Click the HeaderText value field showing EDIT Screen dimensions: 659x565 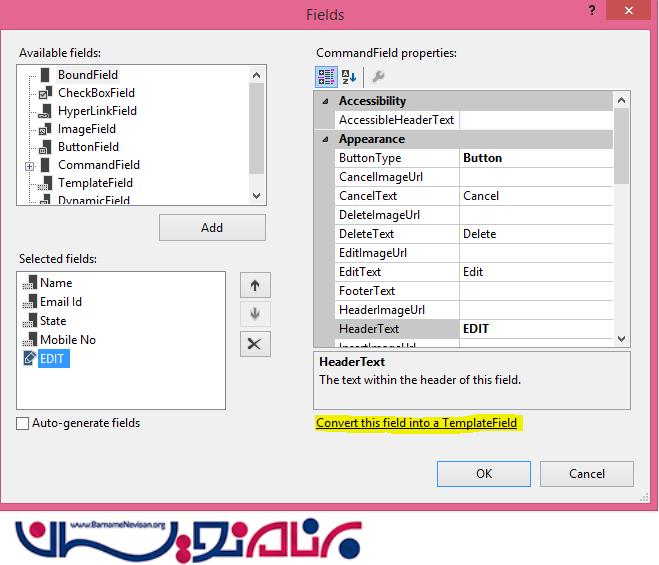click(x=535, y=329)
